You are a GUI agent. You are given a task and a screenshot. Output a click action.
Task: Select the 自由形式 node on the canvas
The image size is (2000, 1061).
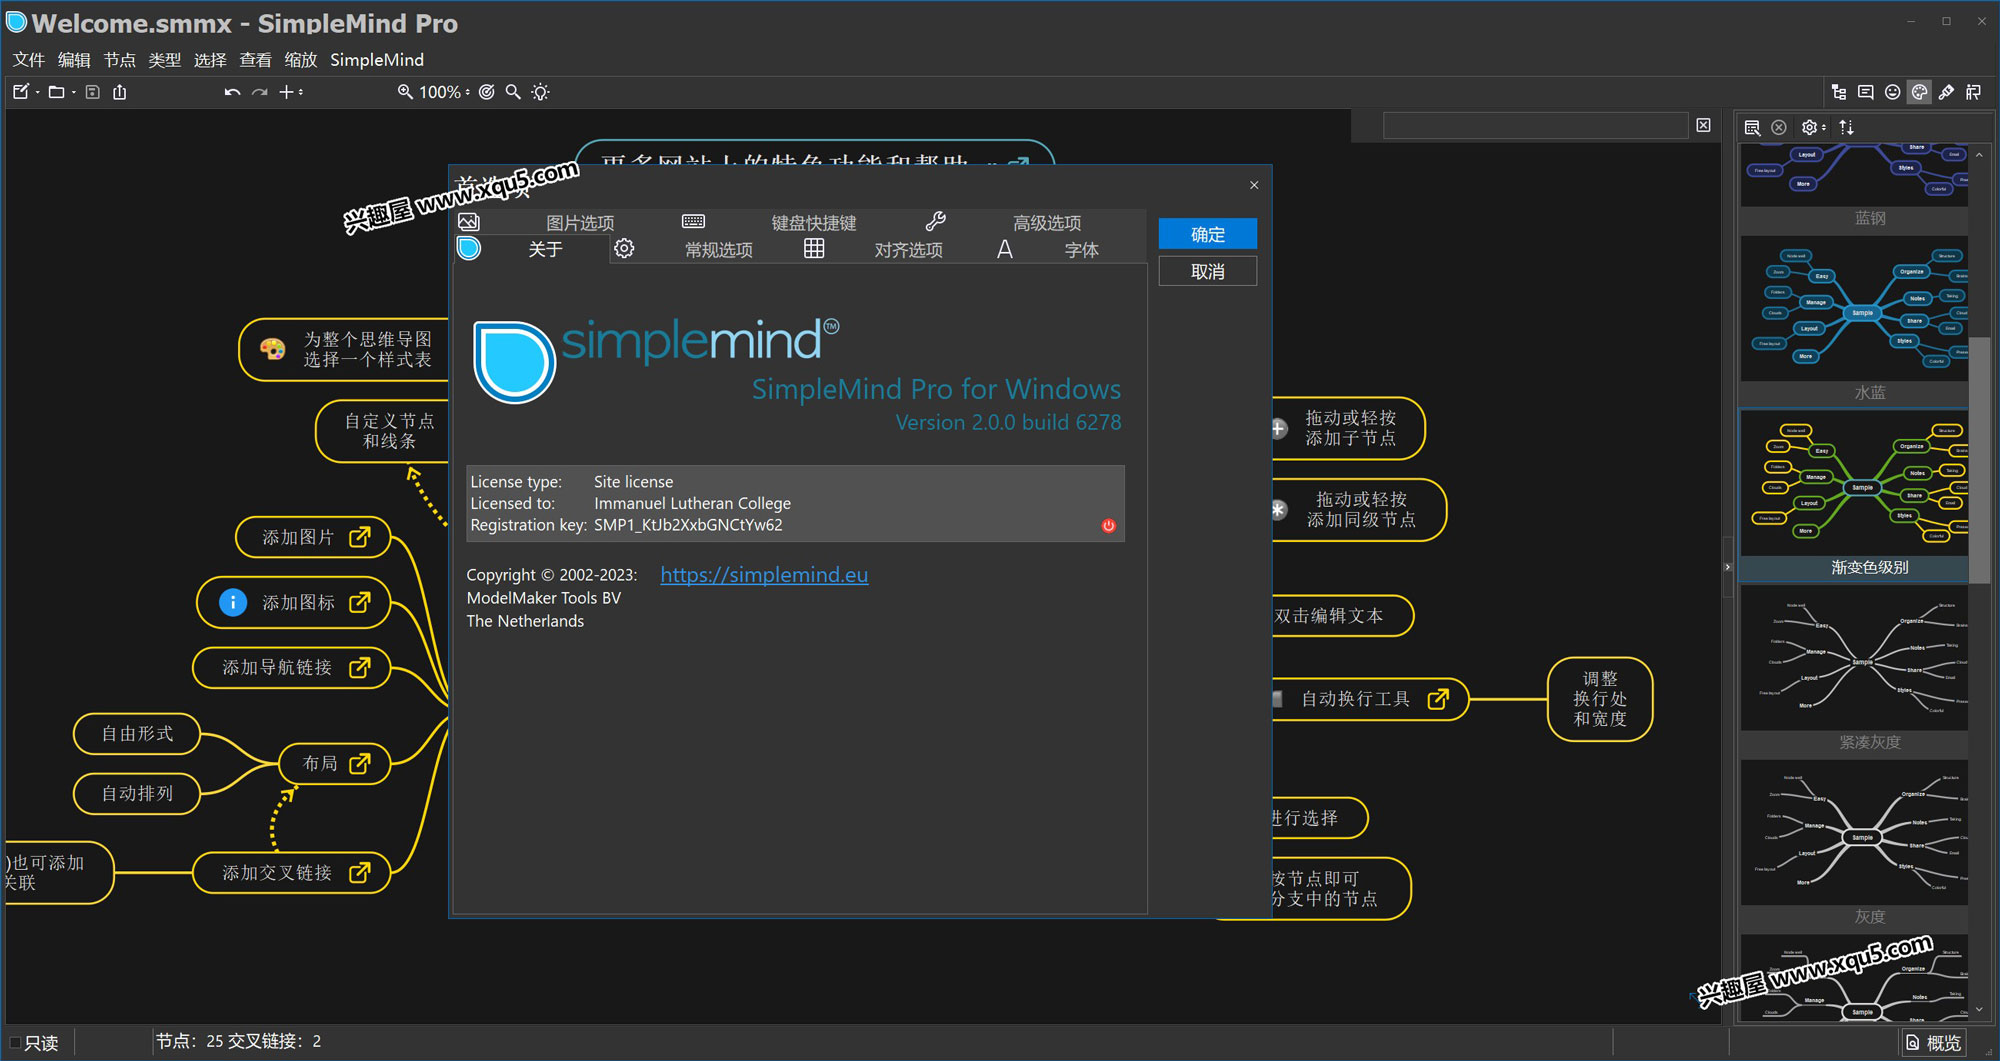coord(137,734)
